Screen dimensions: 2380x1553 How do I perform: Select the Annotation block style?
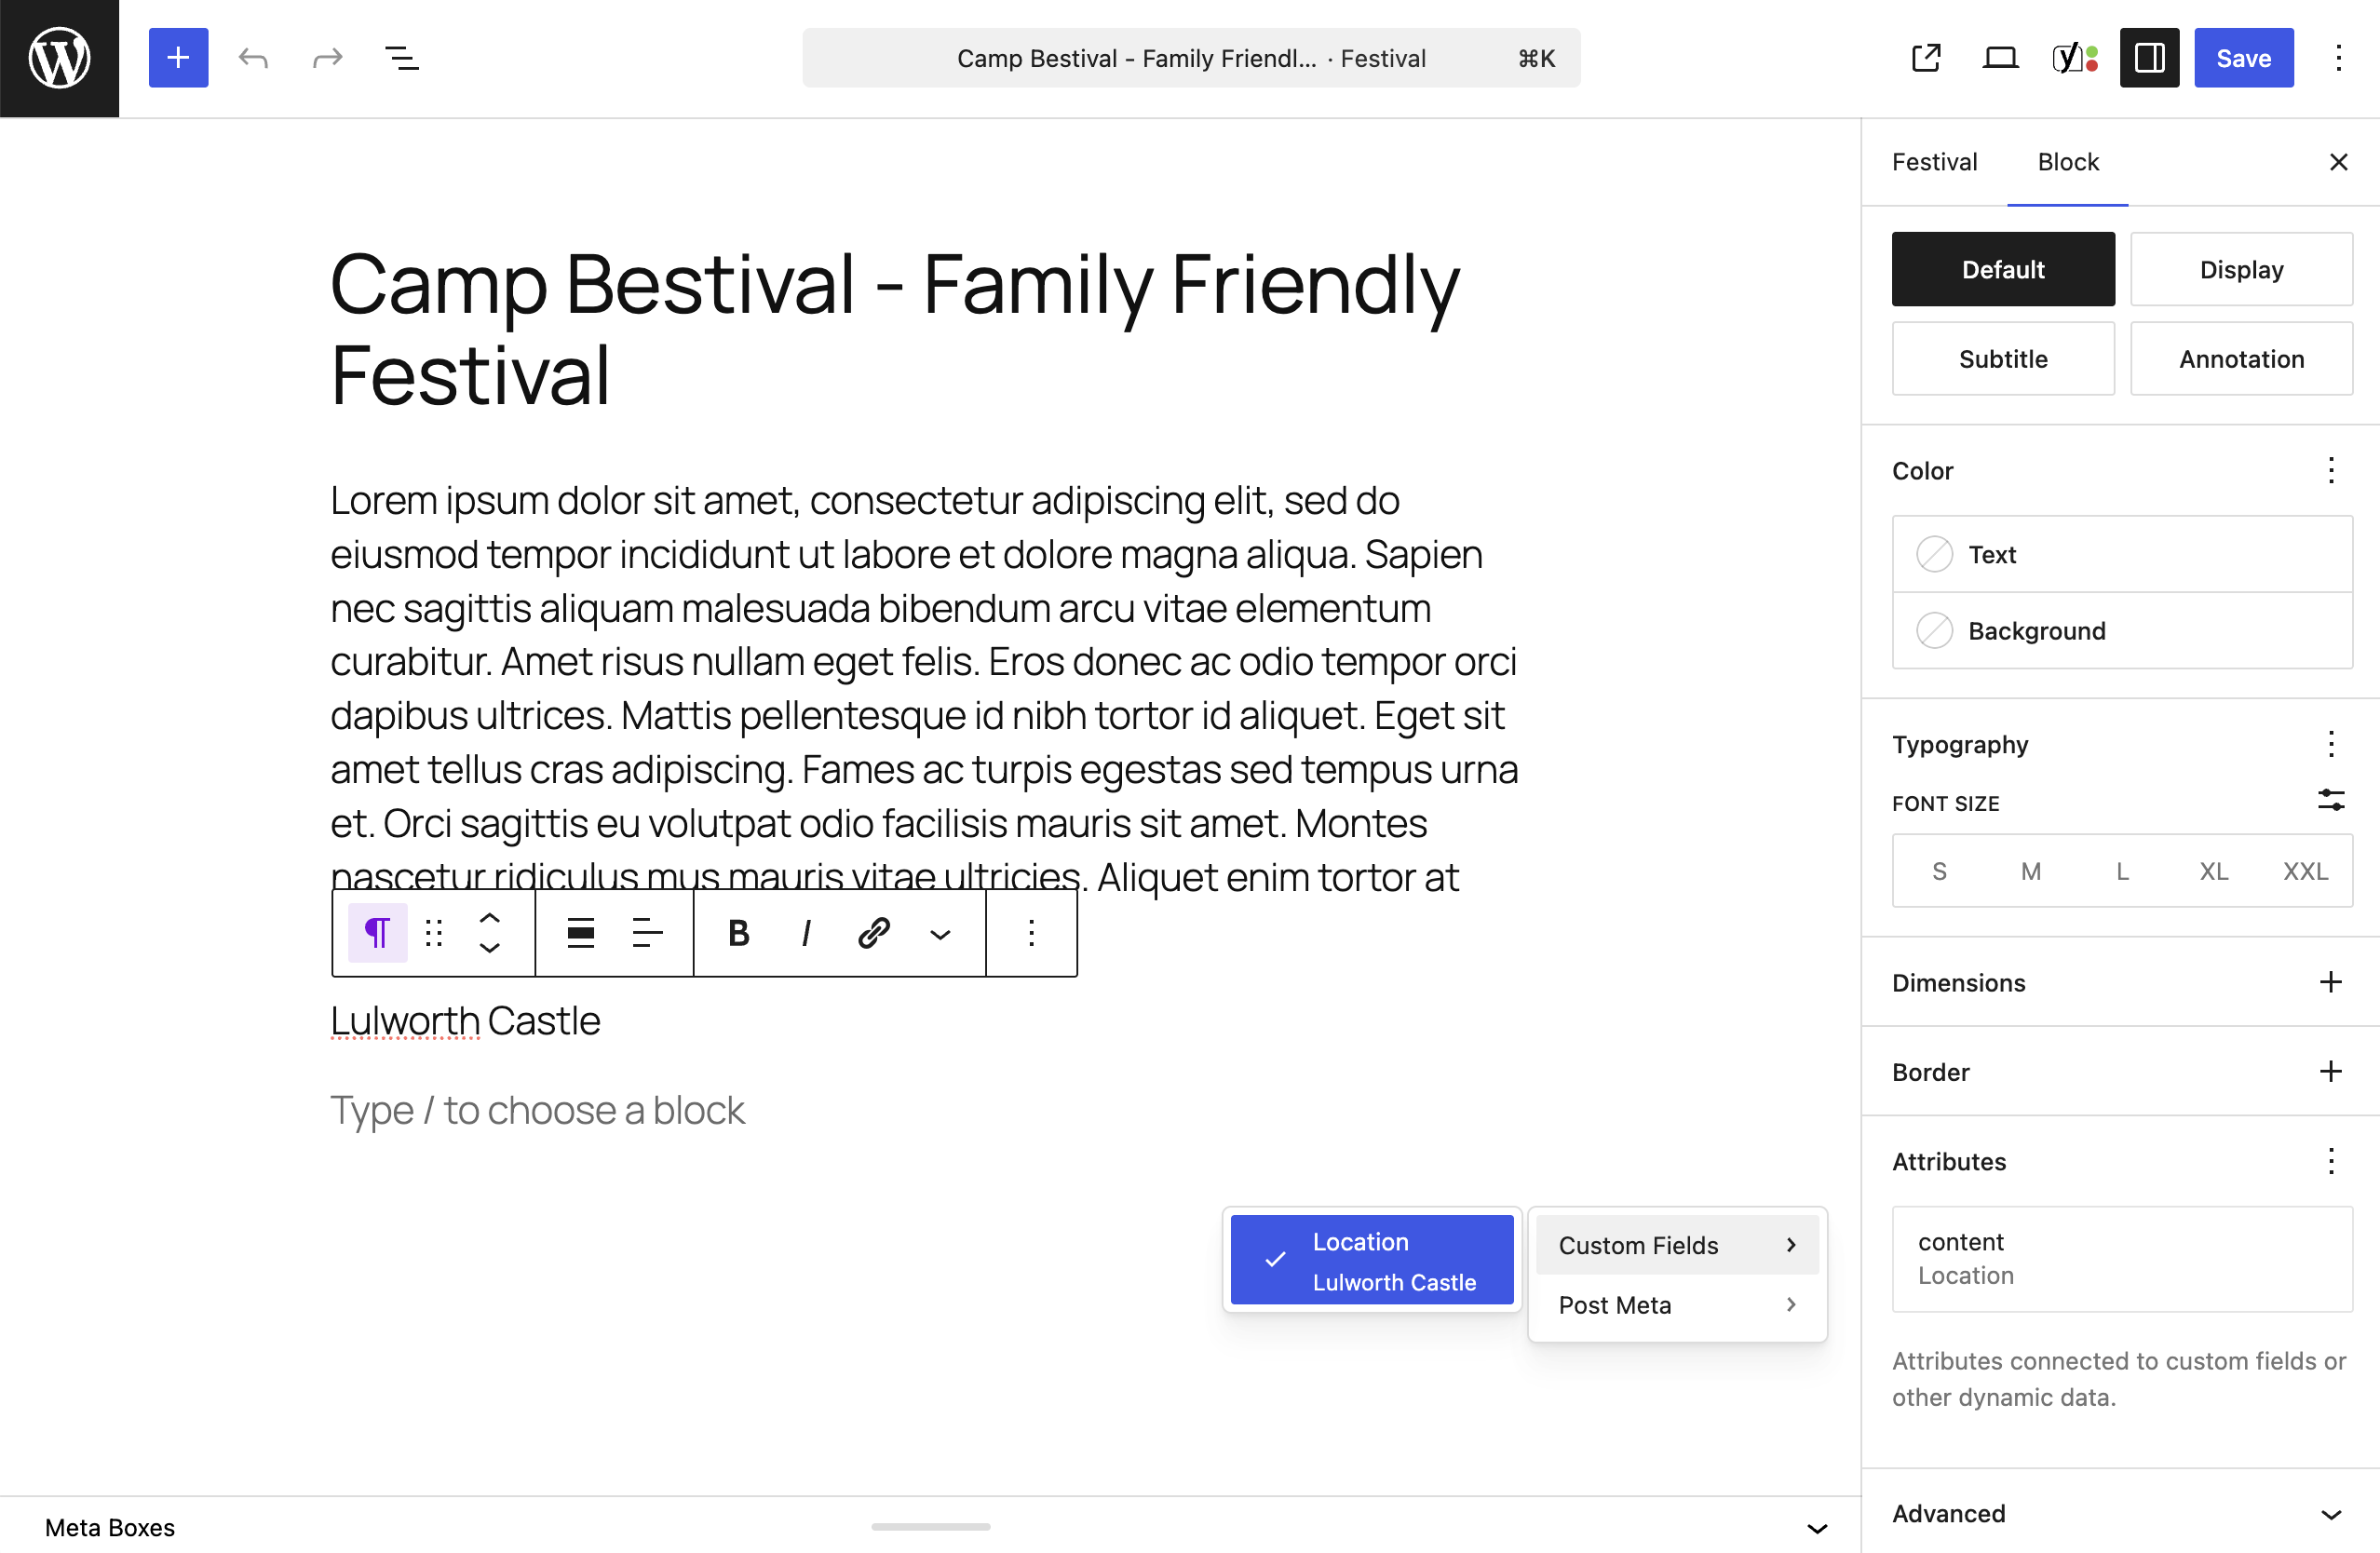pos(2241,358)
